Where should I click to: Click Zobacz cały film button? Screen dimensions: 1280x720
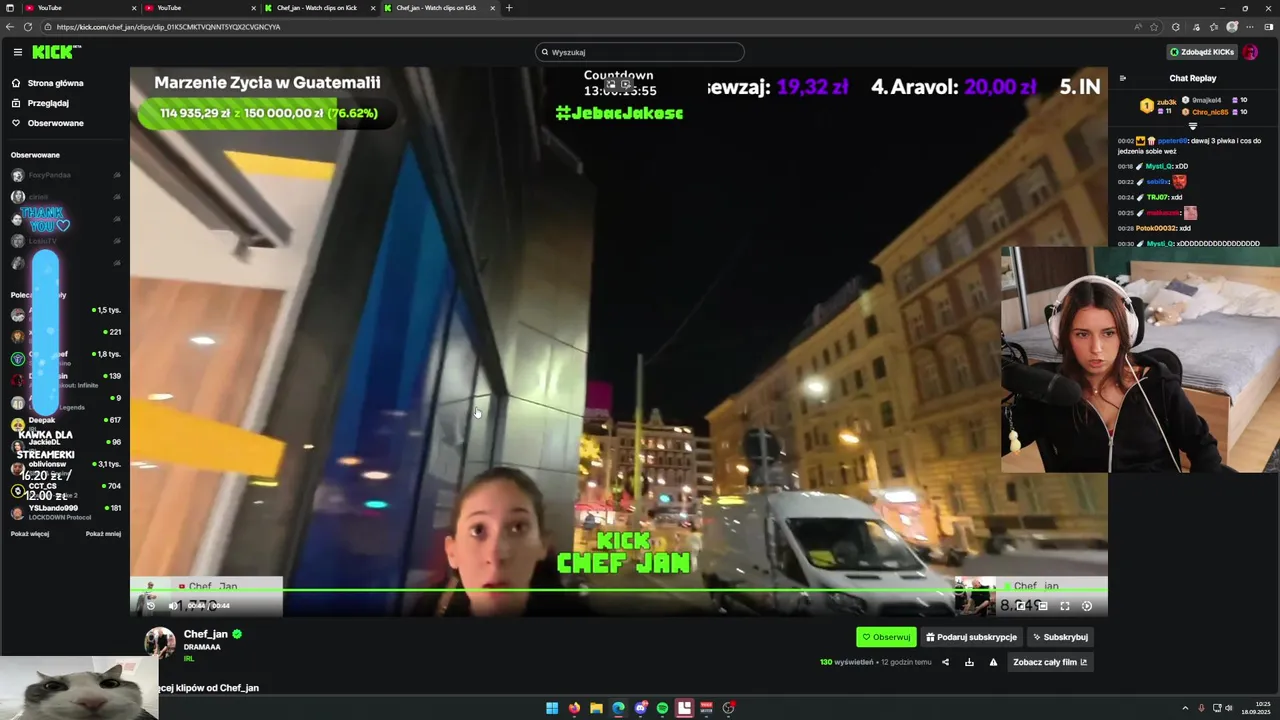tap(1050, 662)
